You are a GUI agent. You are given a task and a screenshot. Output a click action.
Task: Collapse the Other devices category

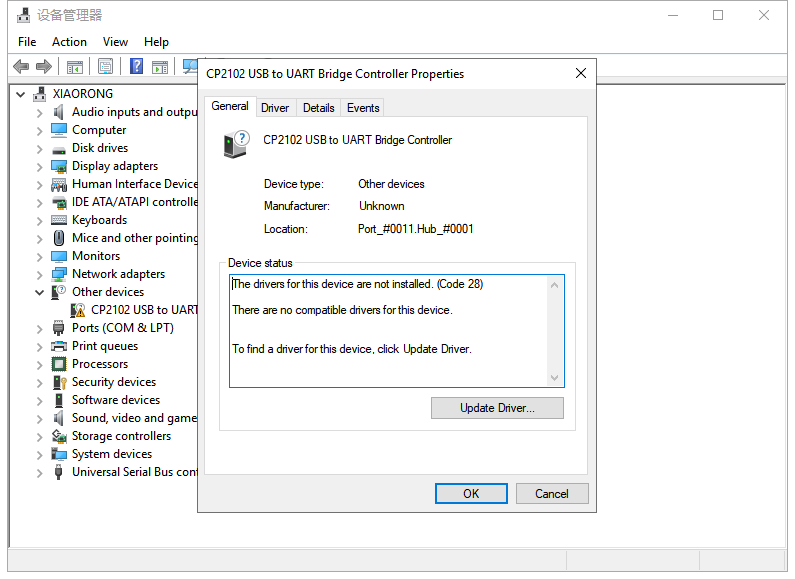pos(40,292)
